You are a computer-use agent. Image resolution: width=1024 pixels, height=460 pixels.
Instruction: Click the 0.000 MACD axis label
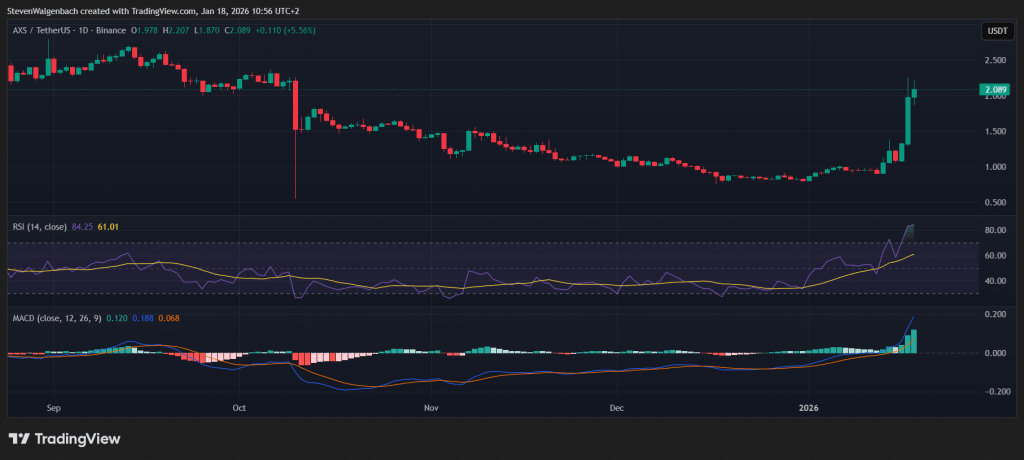coord(997,353)
